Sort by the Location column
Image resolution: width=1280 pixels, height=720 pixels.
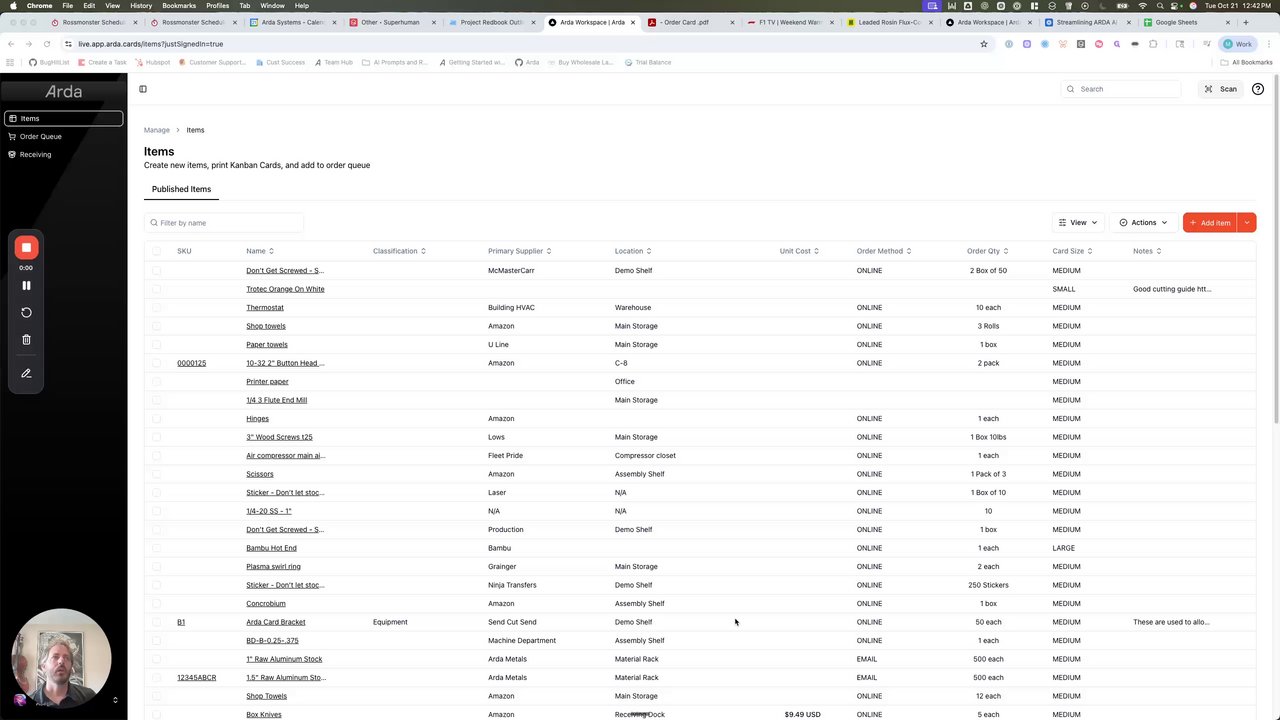click(633, 251)
